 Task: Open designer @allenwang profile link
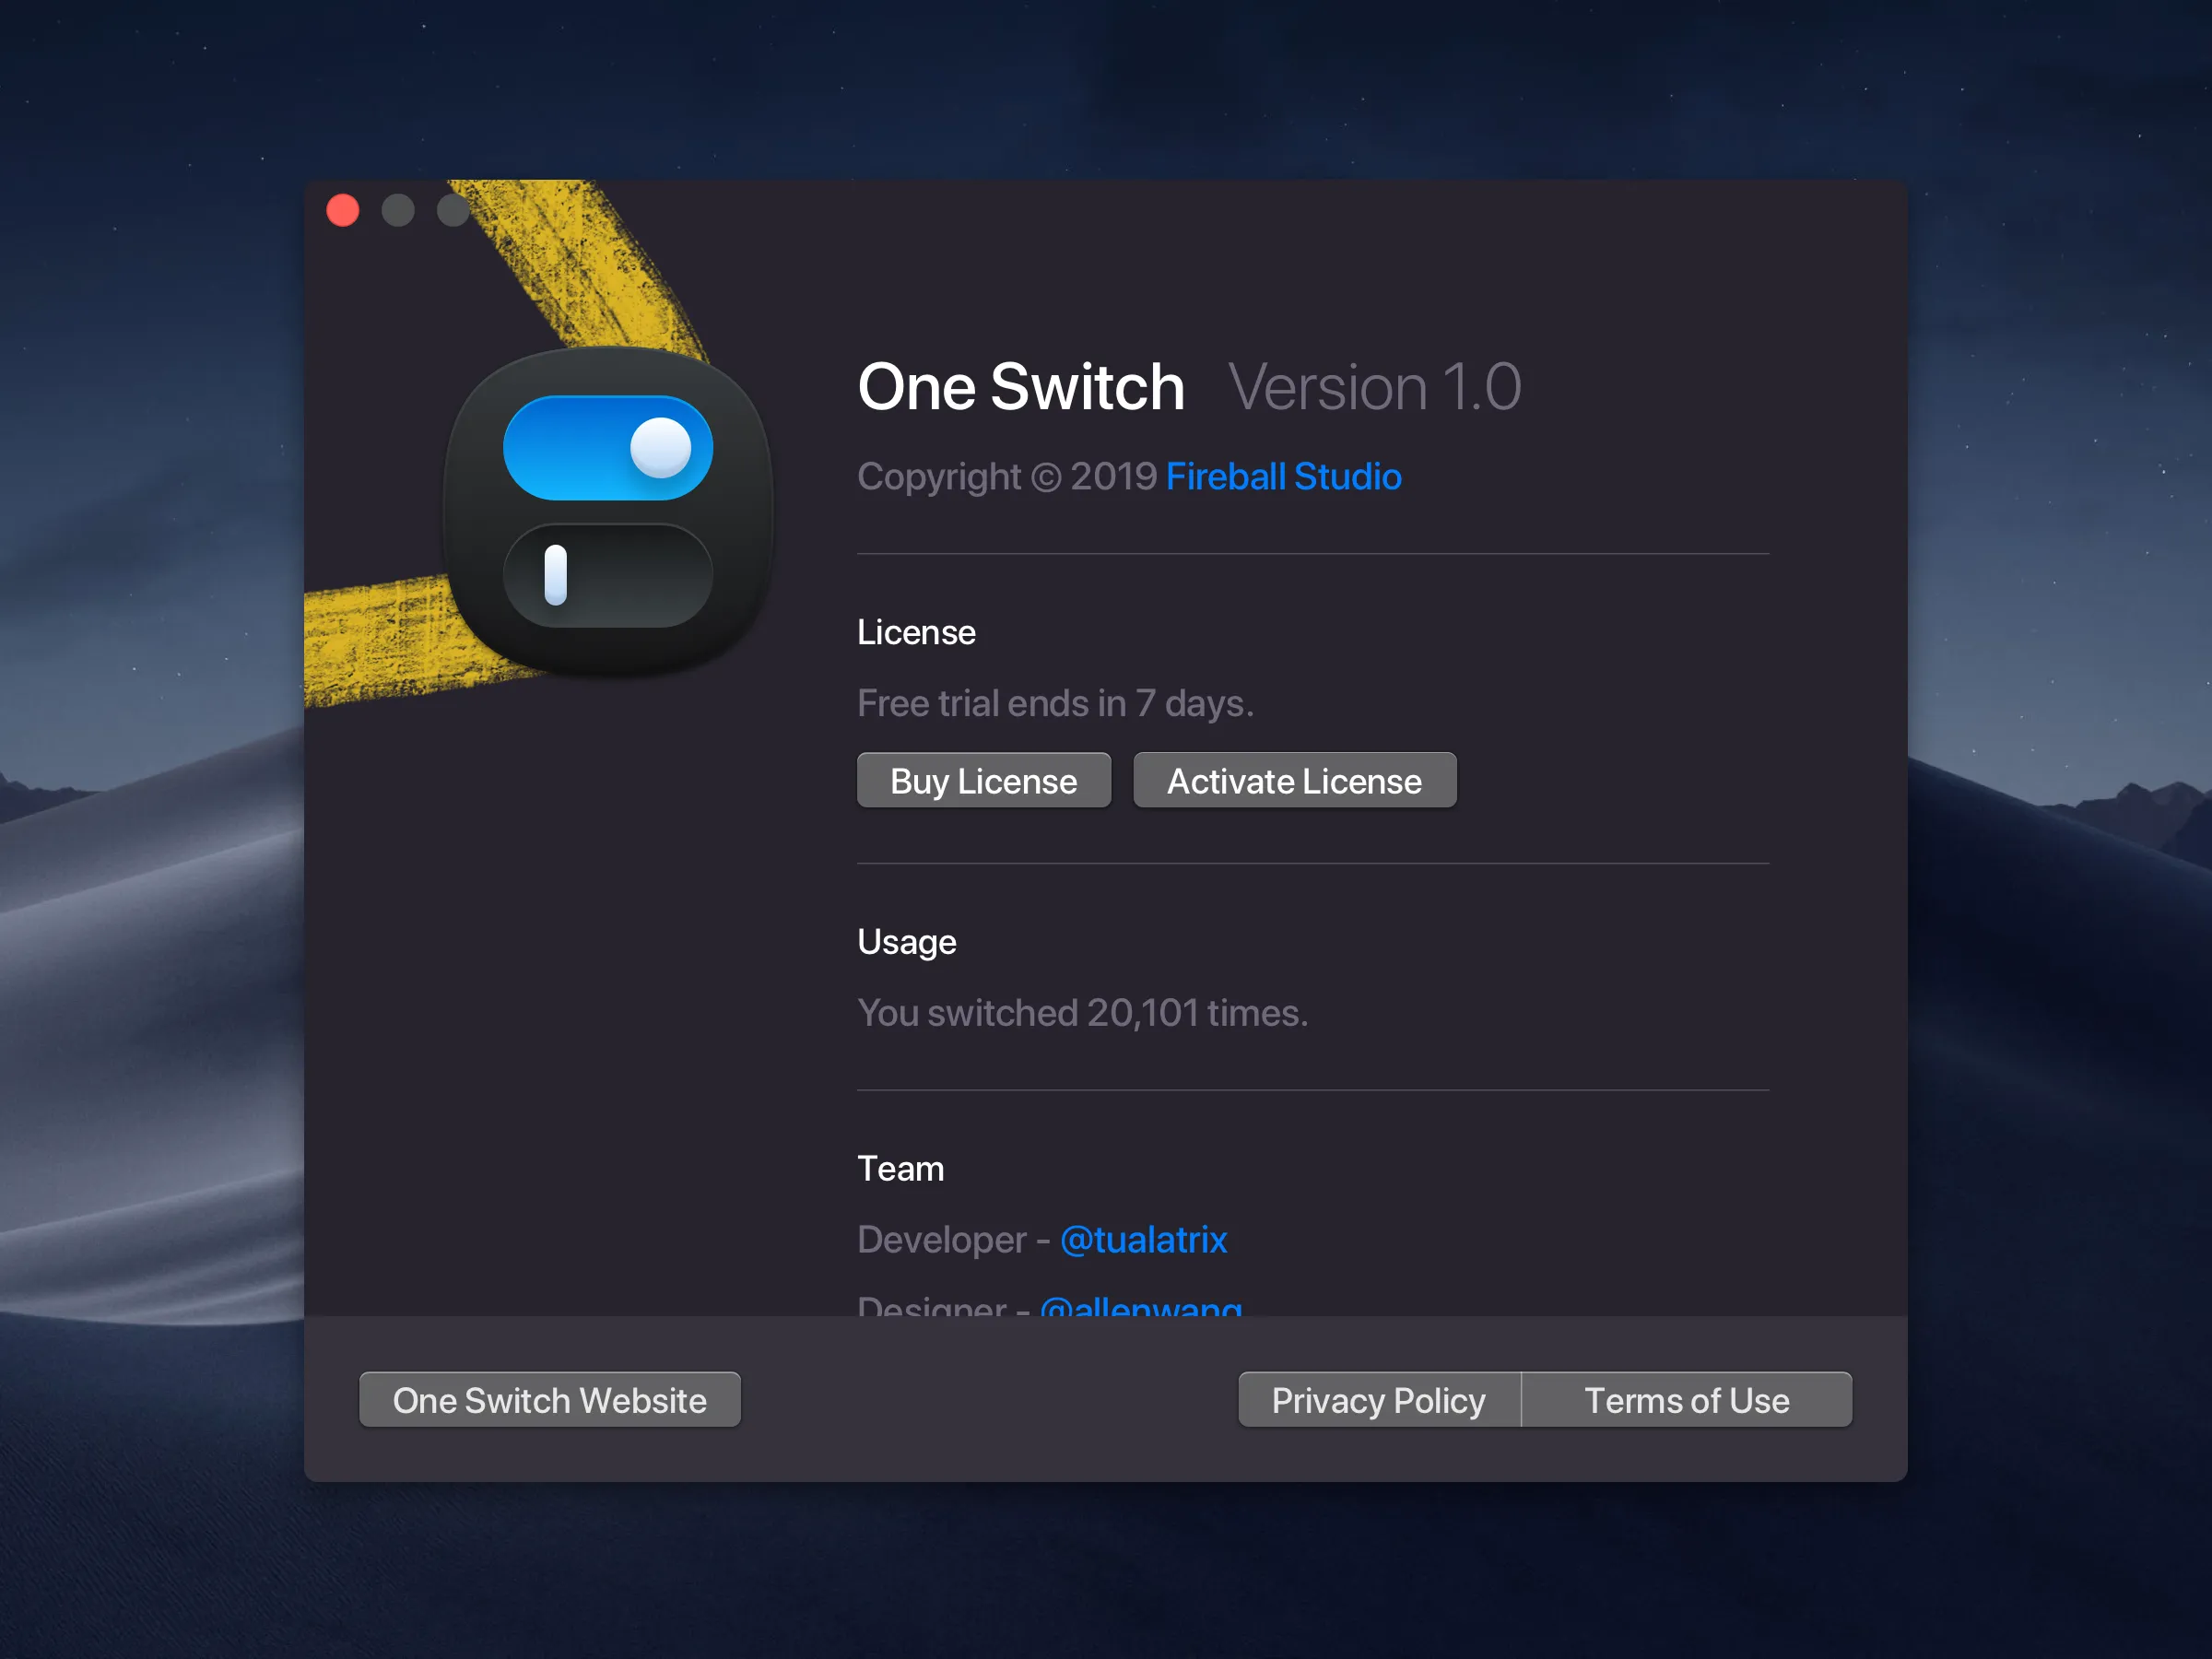pos(1141,1306)
